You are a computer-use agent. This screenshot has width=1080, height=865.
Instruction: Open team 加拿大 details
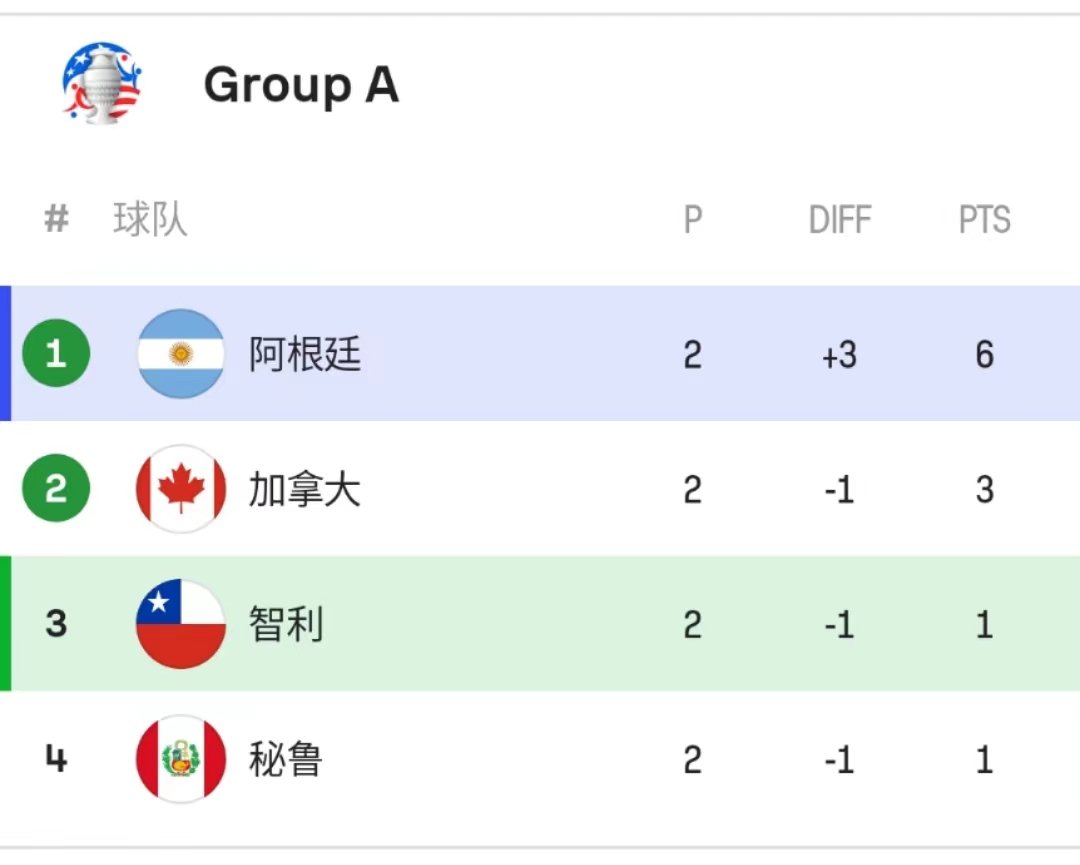[x=304, y=489]
